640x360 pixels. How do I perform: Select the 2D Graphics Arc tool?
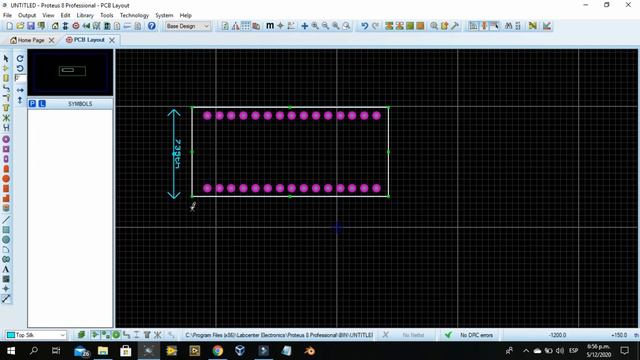pos(6,249)
